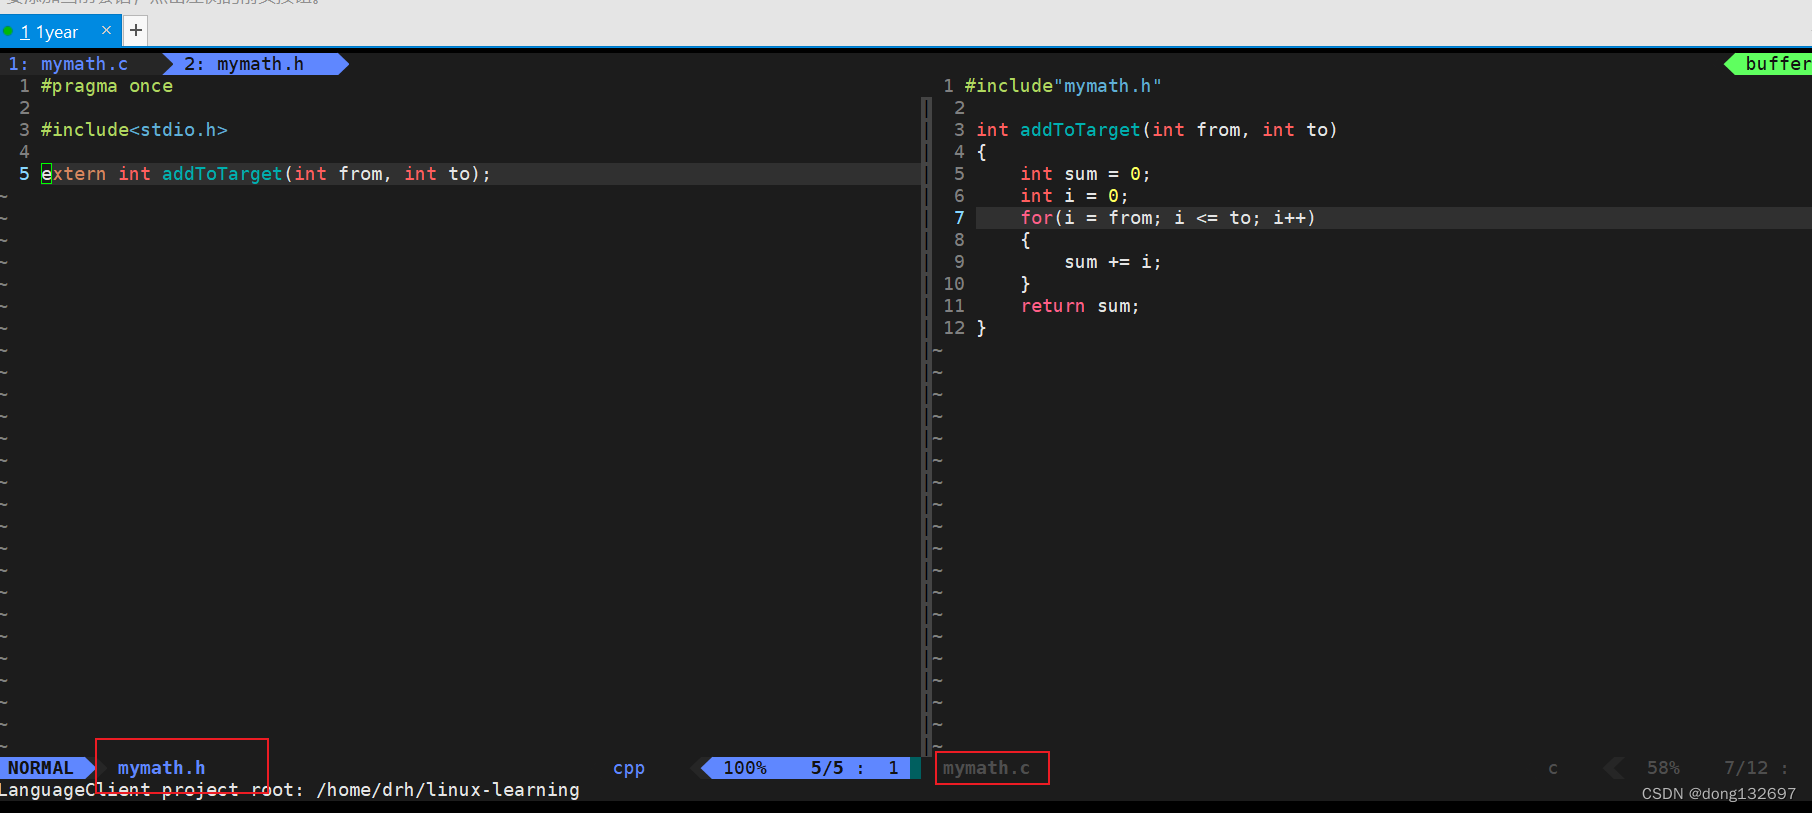Click 'addToTarget' in the header declaration

tap(222, 174)
